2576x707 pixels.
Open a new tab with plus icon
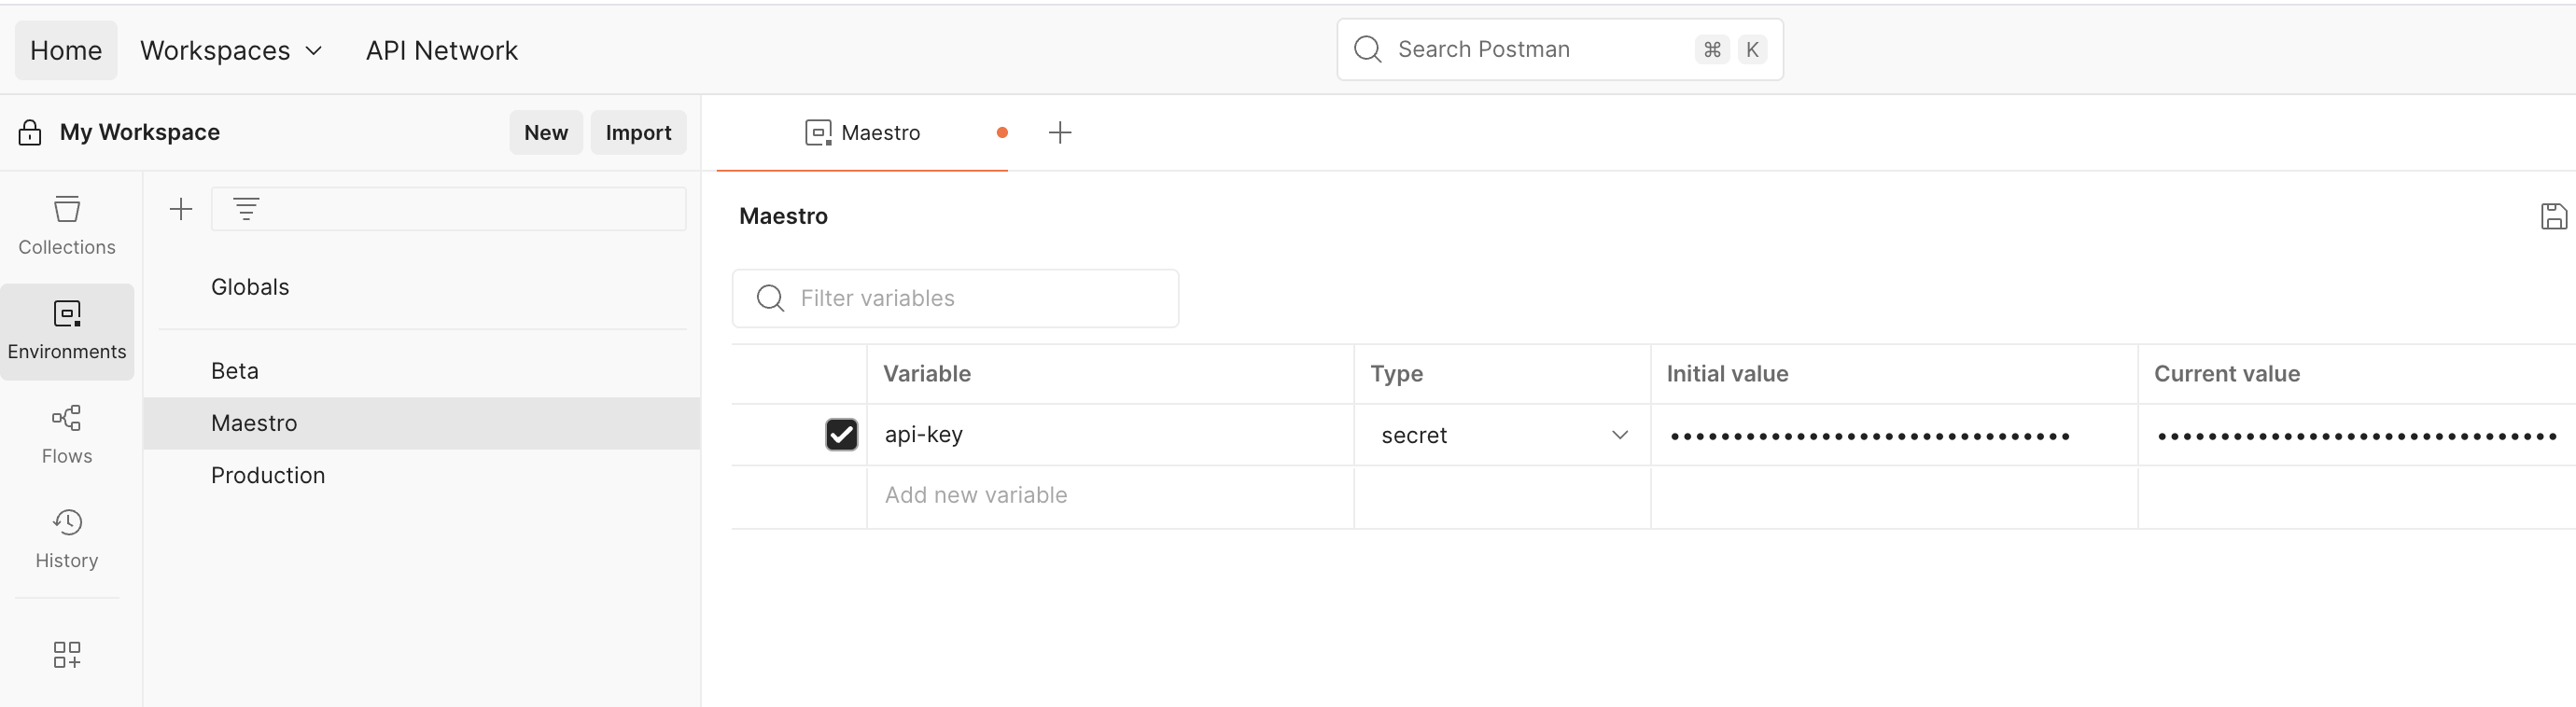pos(1060,132)
